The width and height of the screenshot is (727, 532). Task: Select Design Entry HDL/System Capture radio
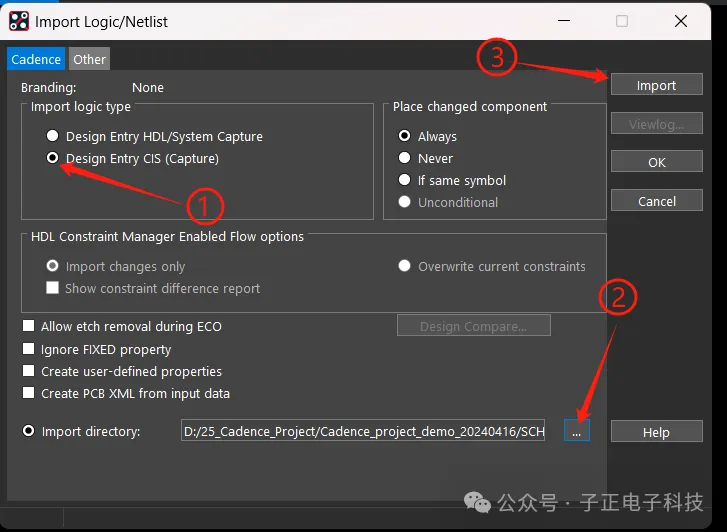52,136
